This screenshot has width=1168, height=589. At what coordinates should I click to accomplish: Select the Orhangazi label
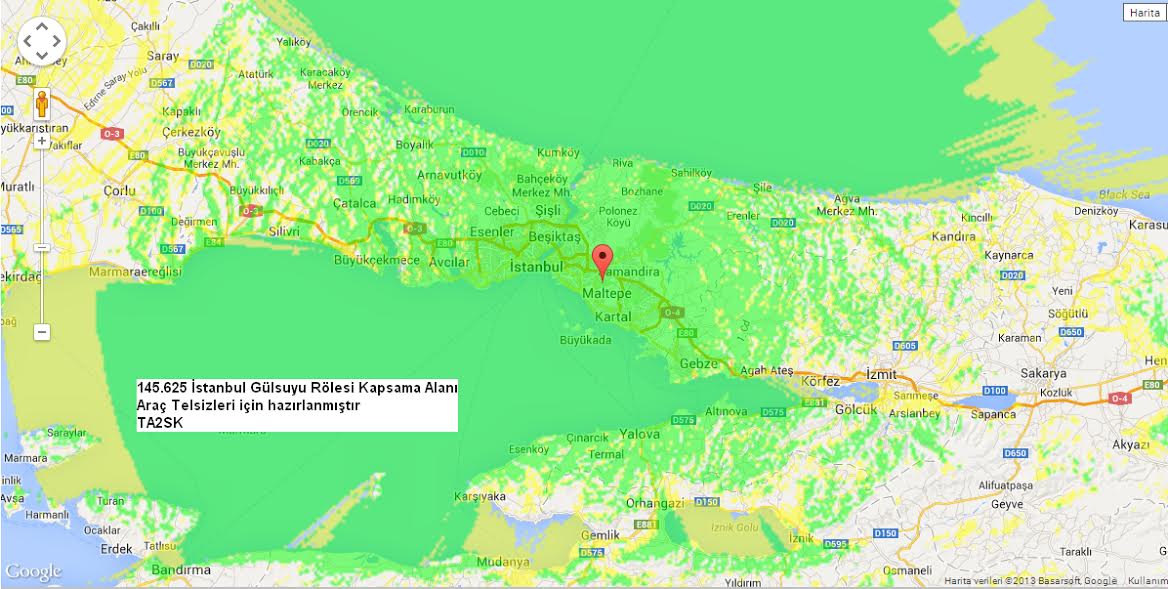655,503
